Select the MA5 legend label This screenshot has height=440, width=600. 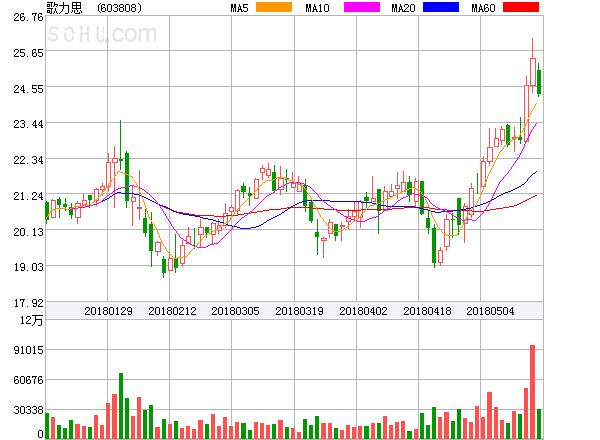(x=239, y=8)
